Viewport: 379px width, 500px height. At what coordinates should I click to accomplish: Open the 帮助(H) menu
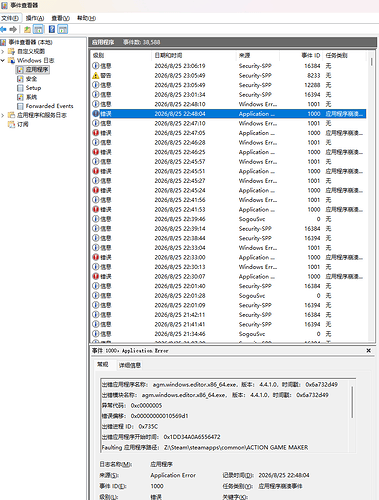click(86, 18)
